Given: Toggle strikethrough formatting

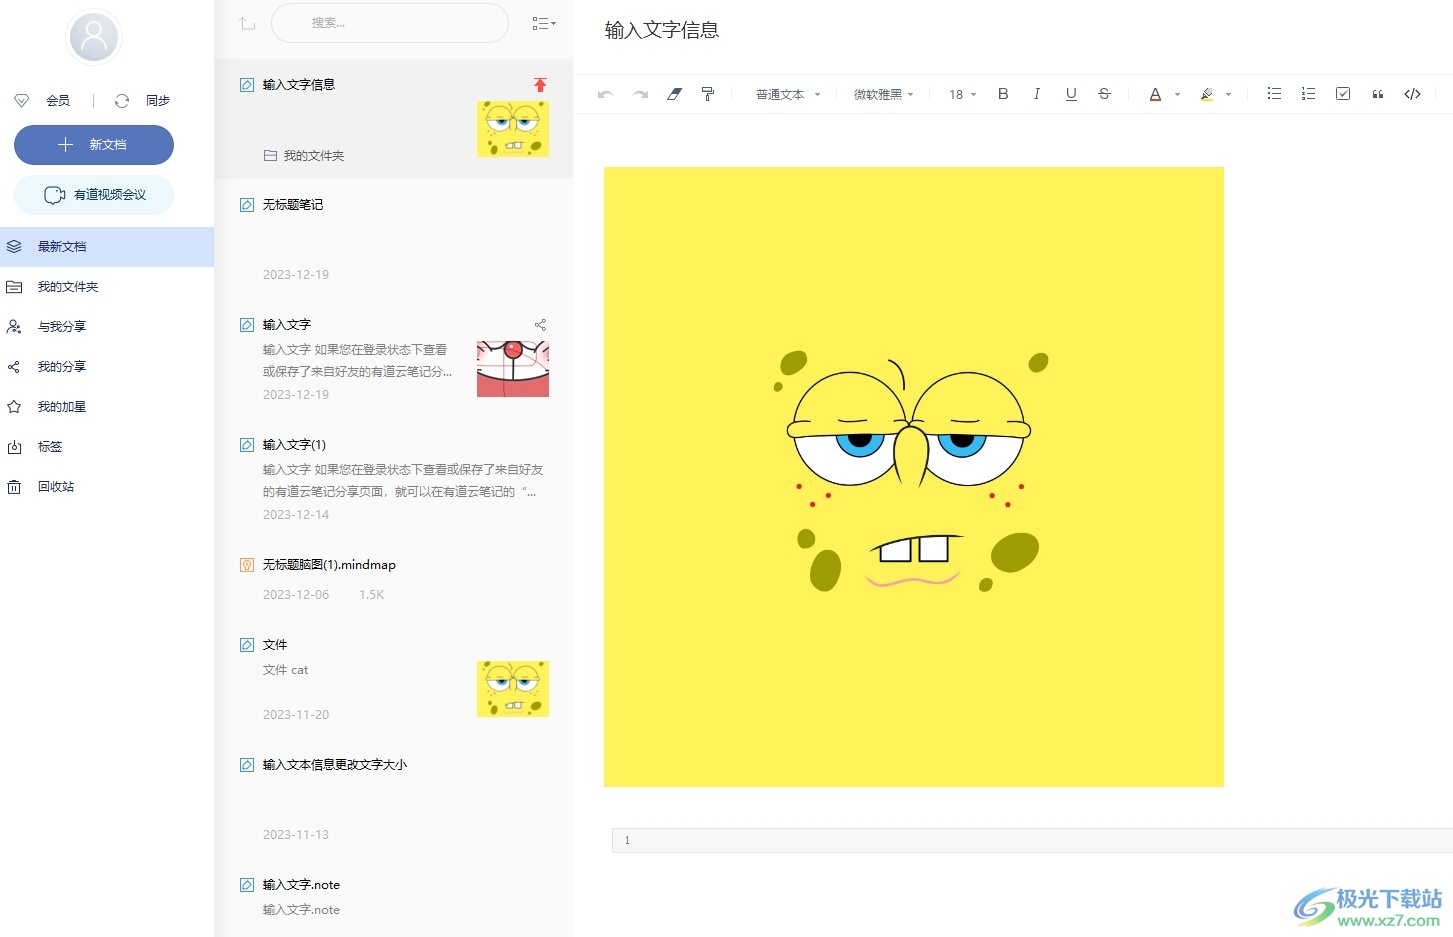Looking at the screenshot, I should (x=1104, y=94).
